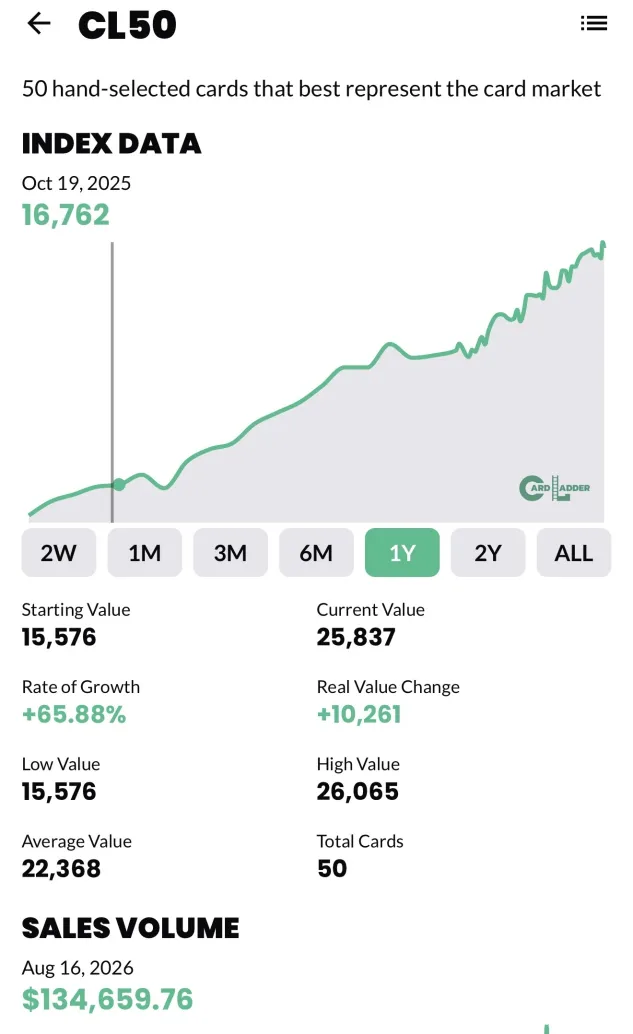This screenshot has width=633, height=1034.
Task: Switch chart to 6M range
Action: click(x=316, y=553)
